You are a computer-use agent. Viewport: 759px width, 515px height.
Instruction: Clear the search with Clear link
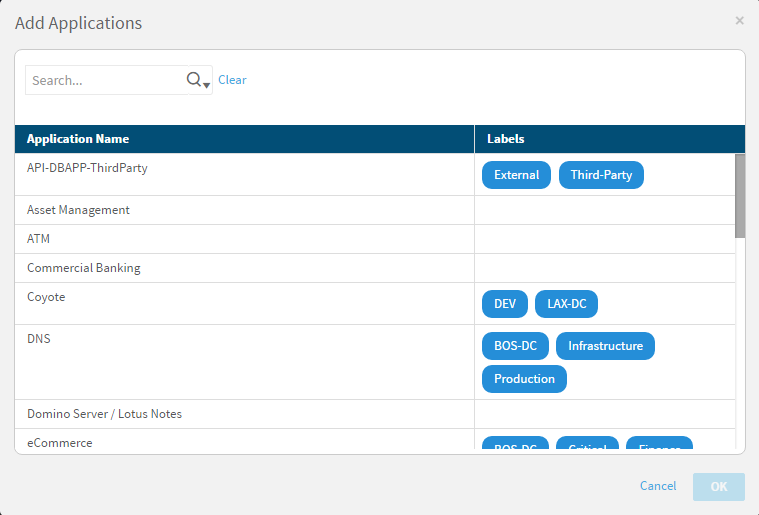[232, 80]
